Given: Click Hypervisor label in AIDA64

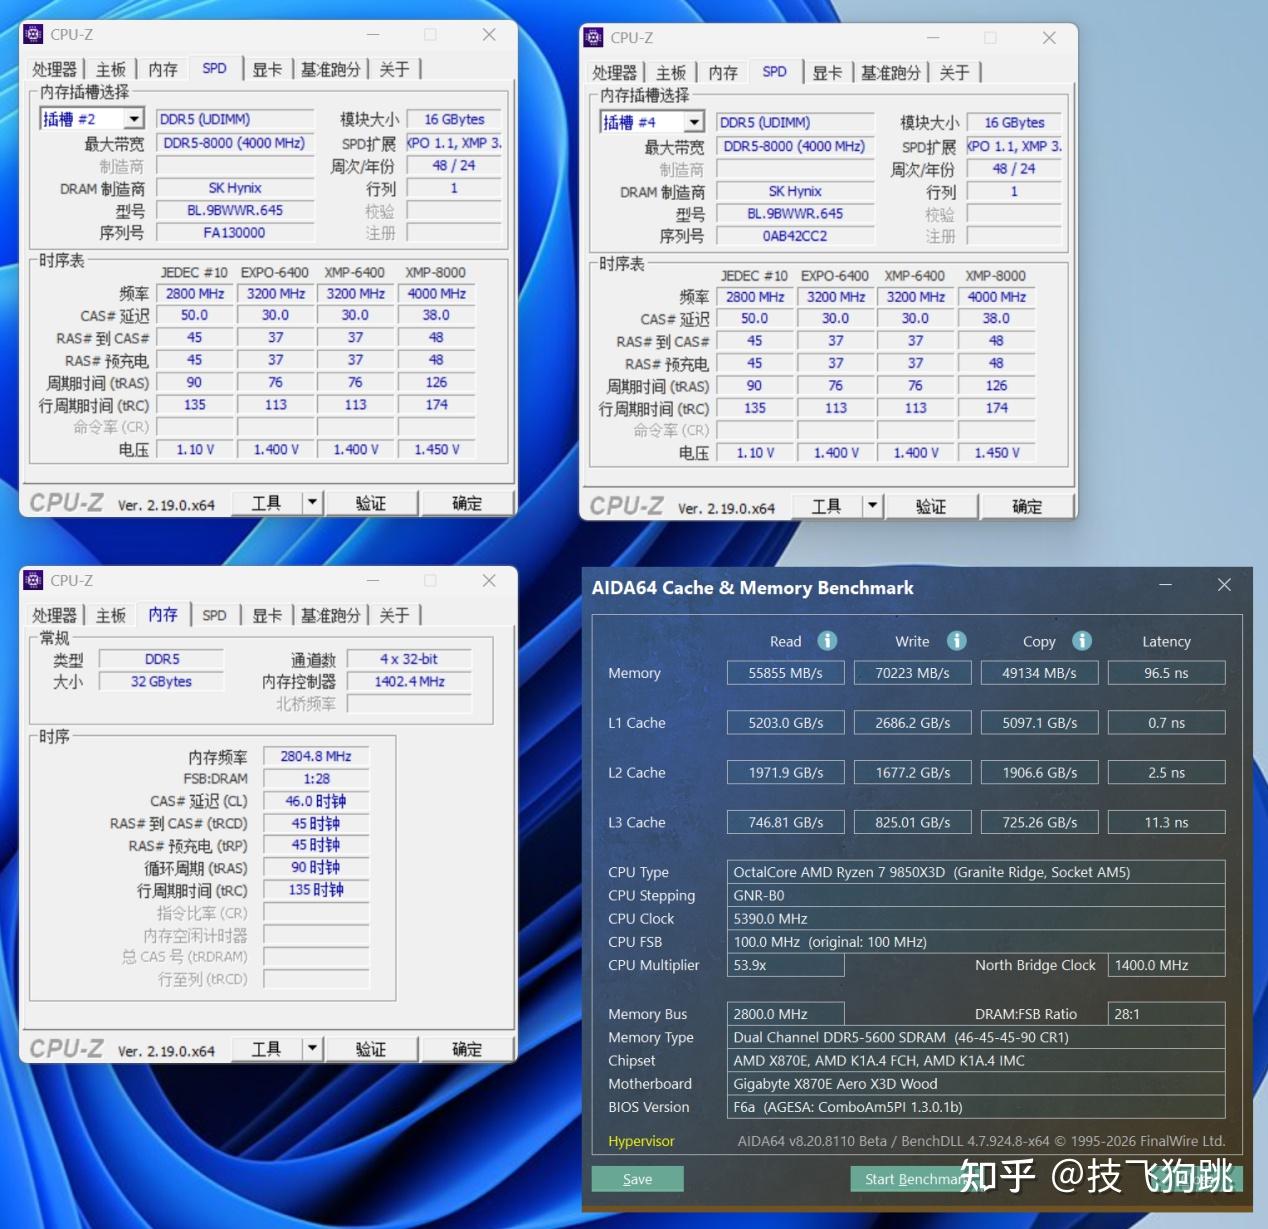Looking at the screenshot, I should point(641,1141).
